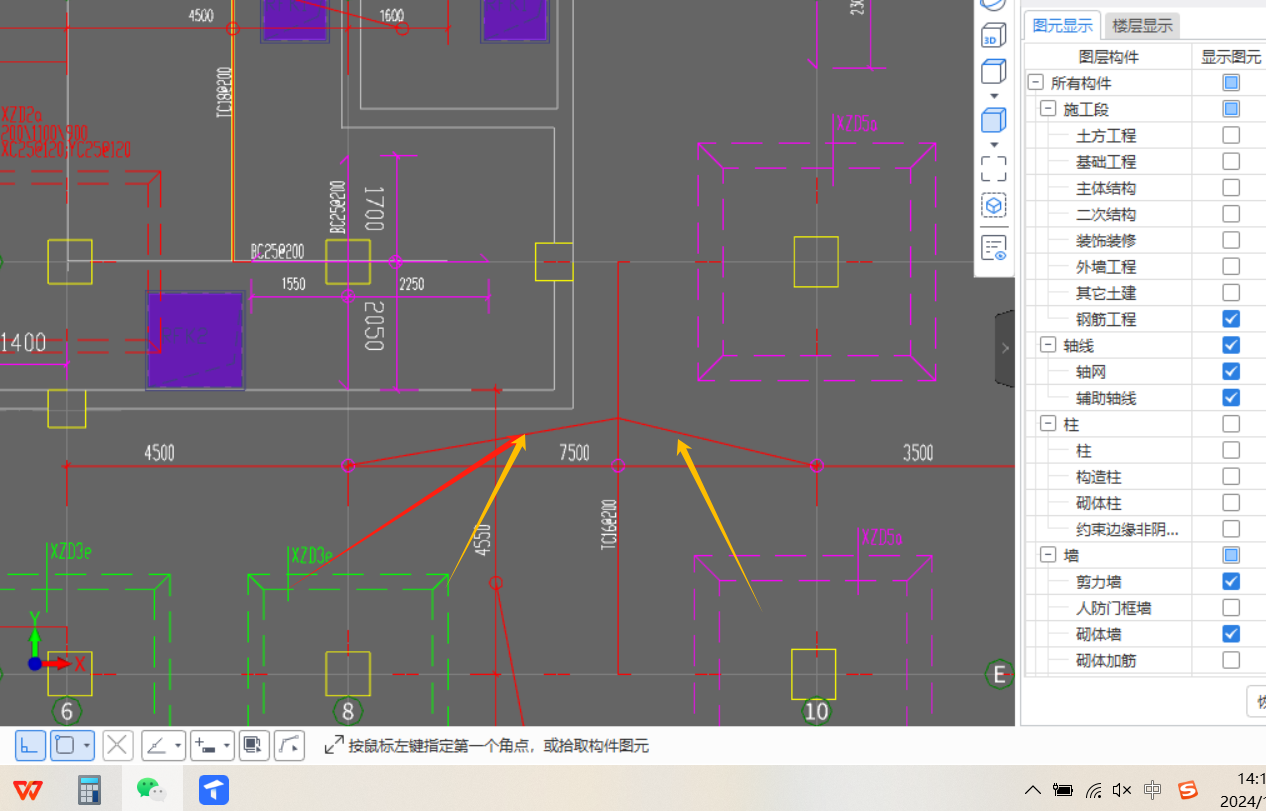This screenshot has width=1266, height=811.
Task: Open dropdown arrow below wireframe cube
Action: (994, 96)
